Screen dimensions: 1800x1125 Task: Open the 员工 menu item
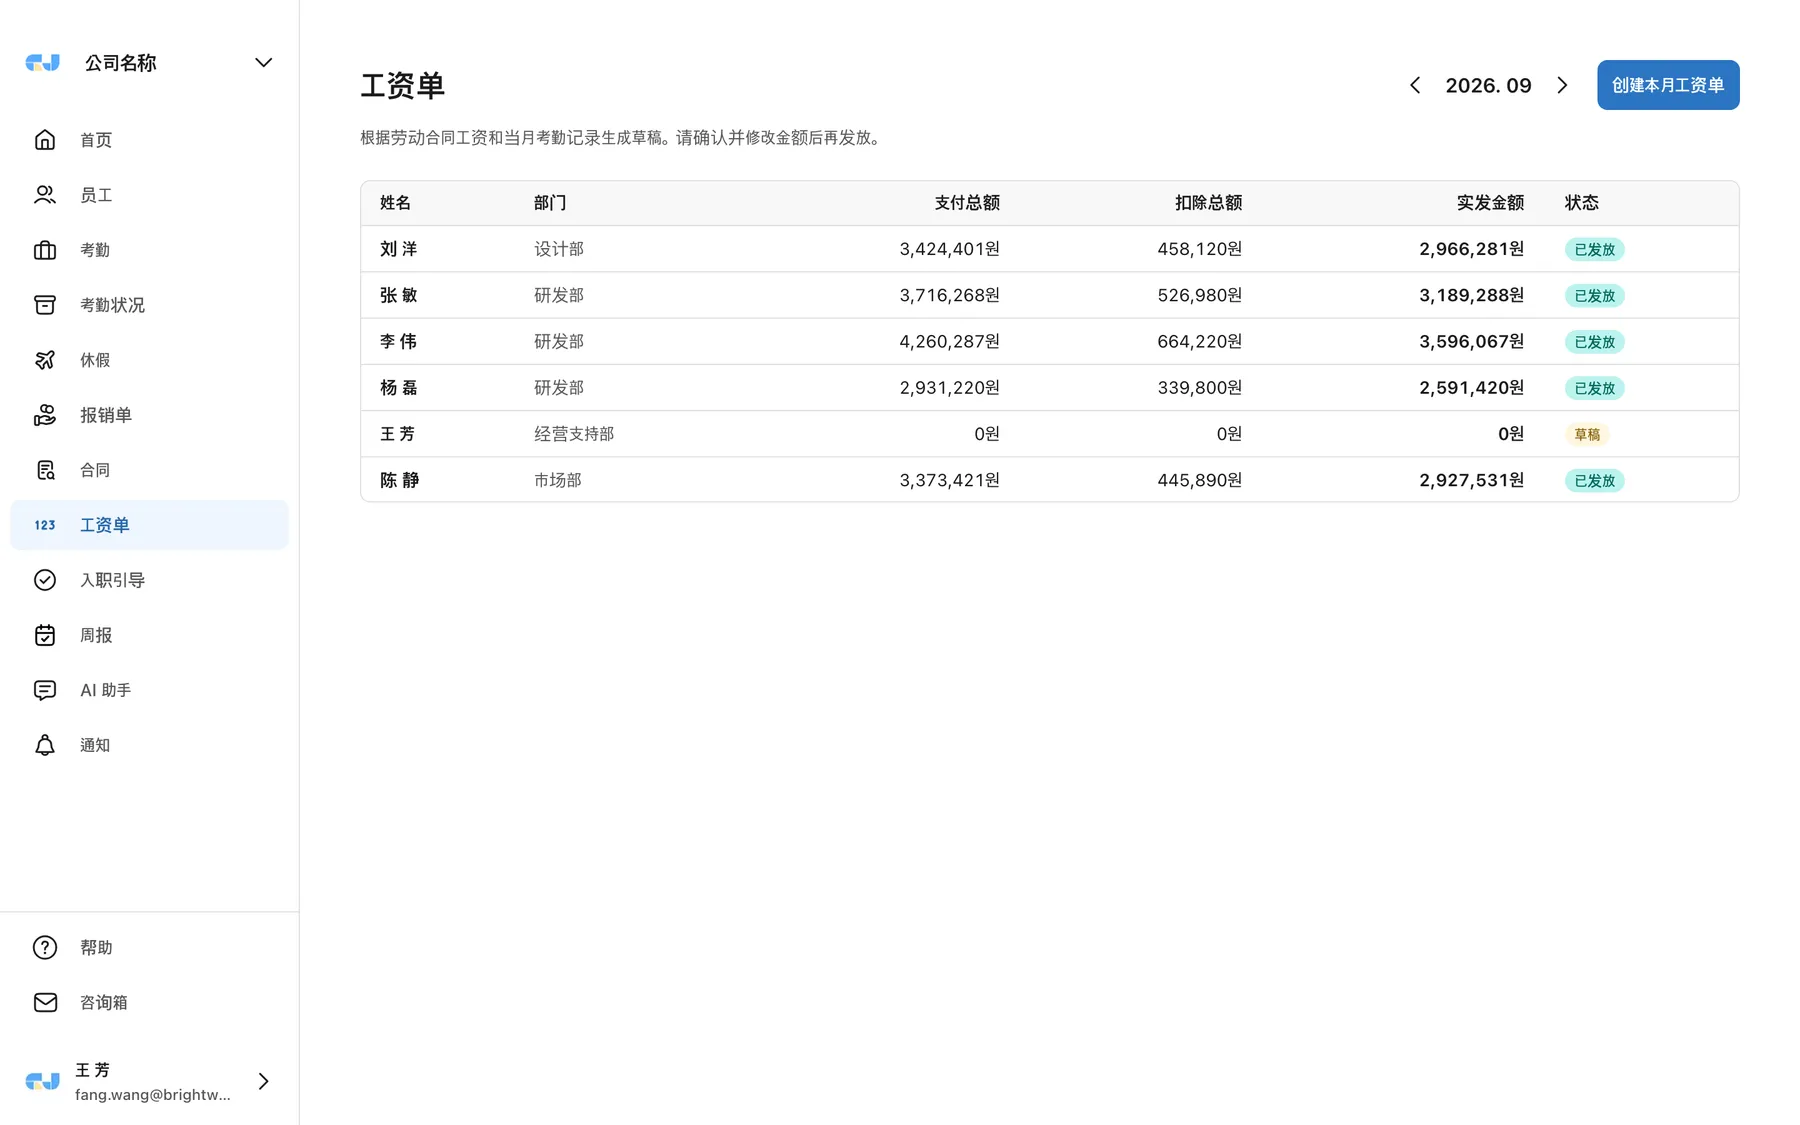[x=149, y=195]
